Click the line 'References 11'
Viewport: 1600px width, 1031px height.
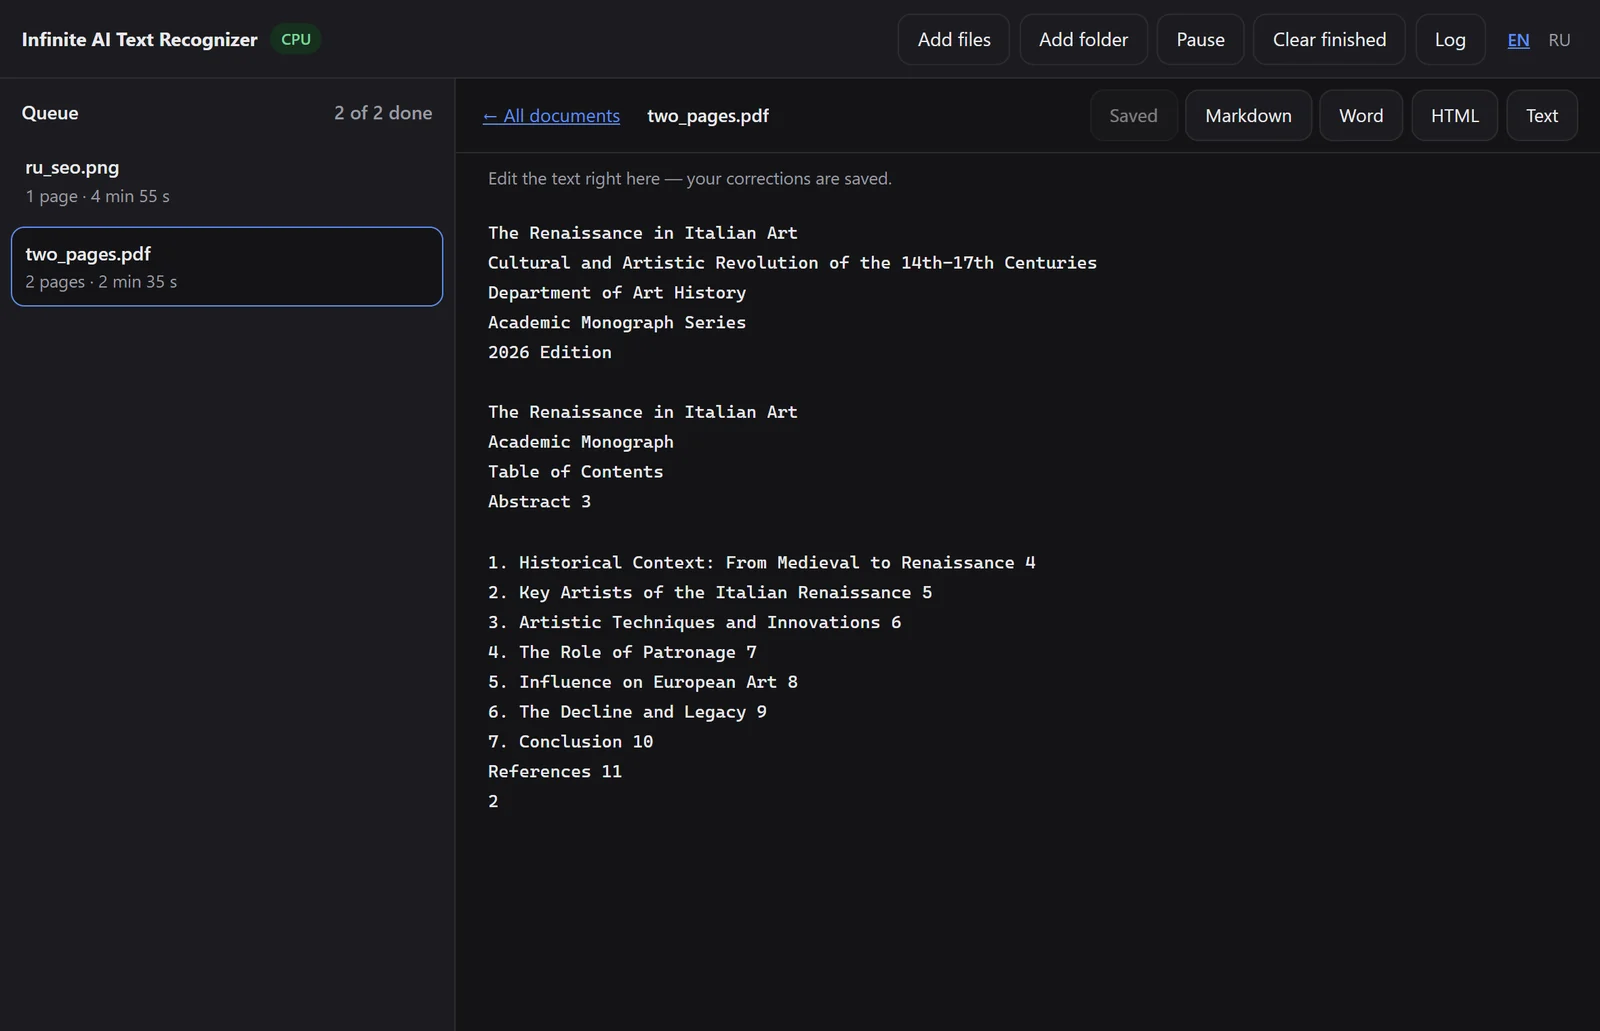555,772
